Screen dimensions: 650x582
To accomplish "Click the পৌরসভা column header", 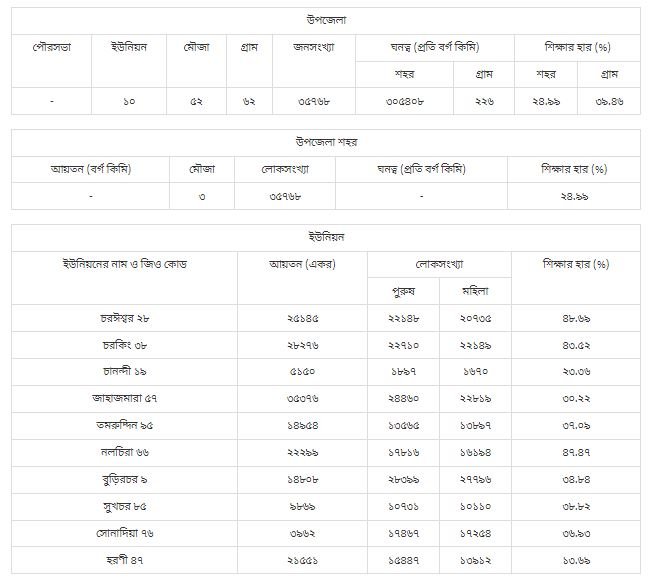I will pyautogui.click(x=50, y=47).
